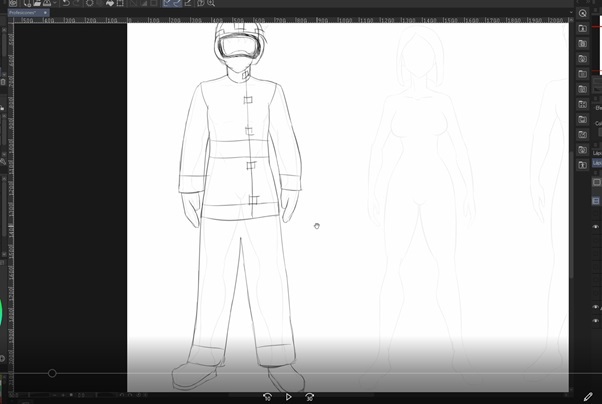Click the Redo arrow in the command bar
Viewport: 602px width, 404px height.
pos(78,3)
